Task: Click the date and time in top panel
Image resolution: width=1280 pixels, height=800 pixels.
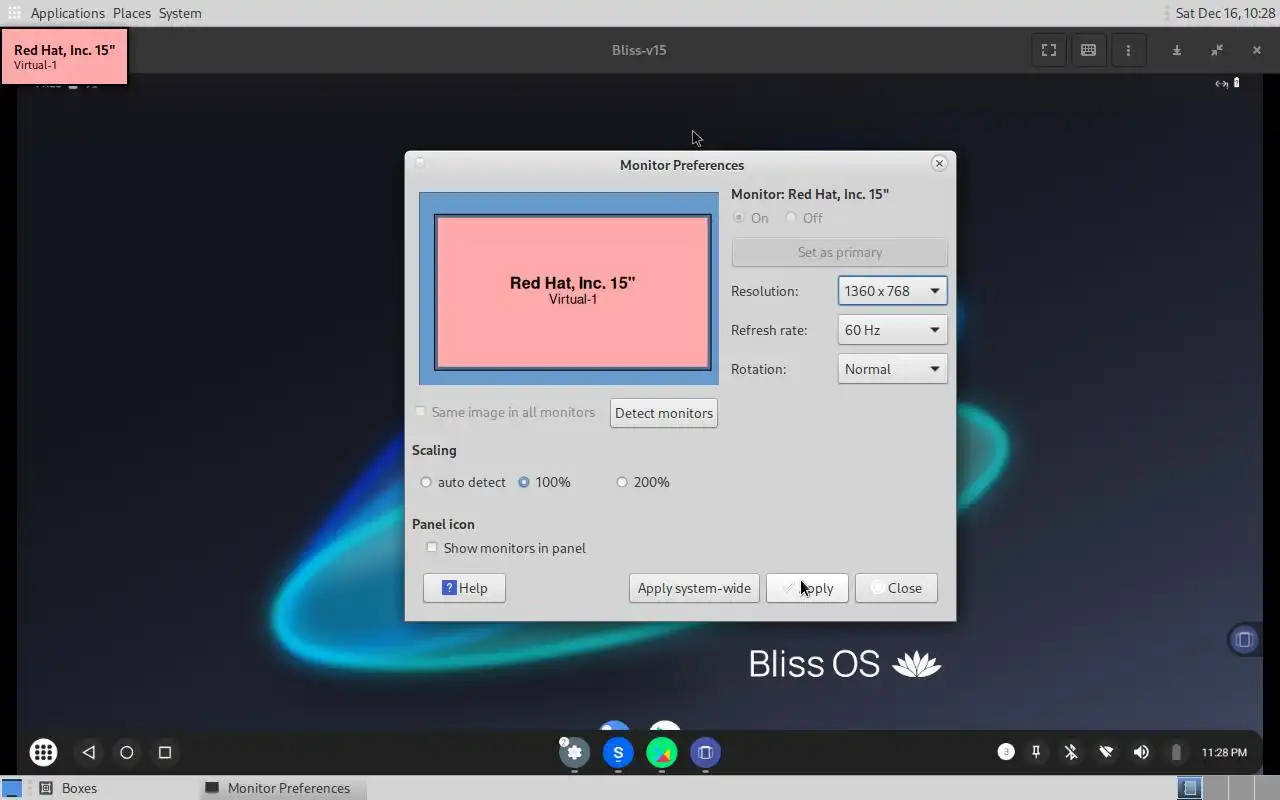Action: 1225,13
